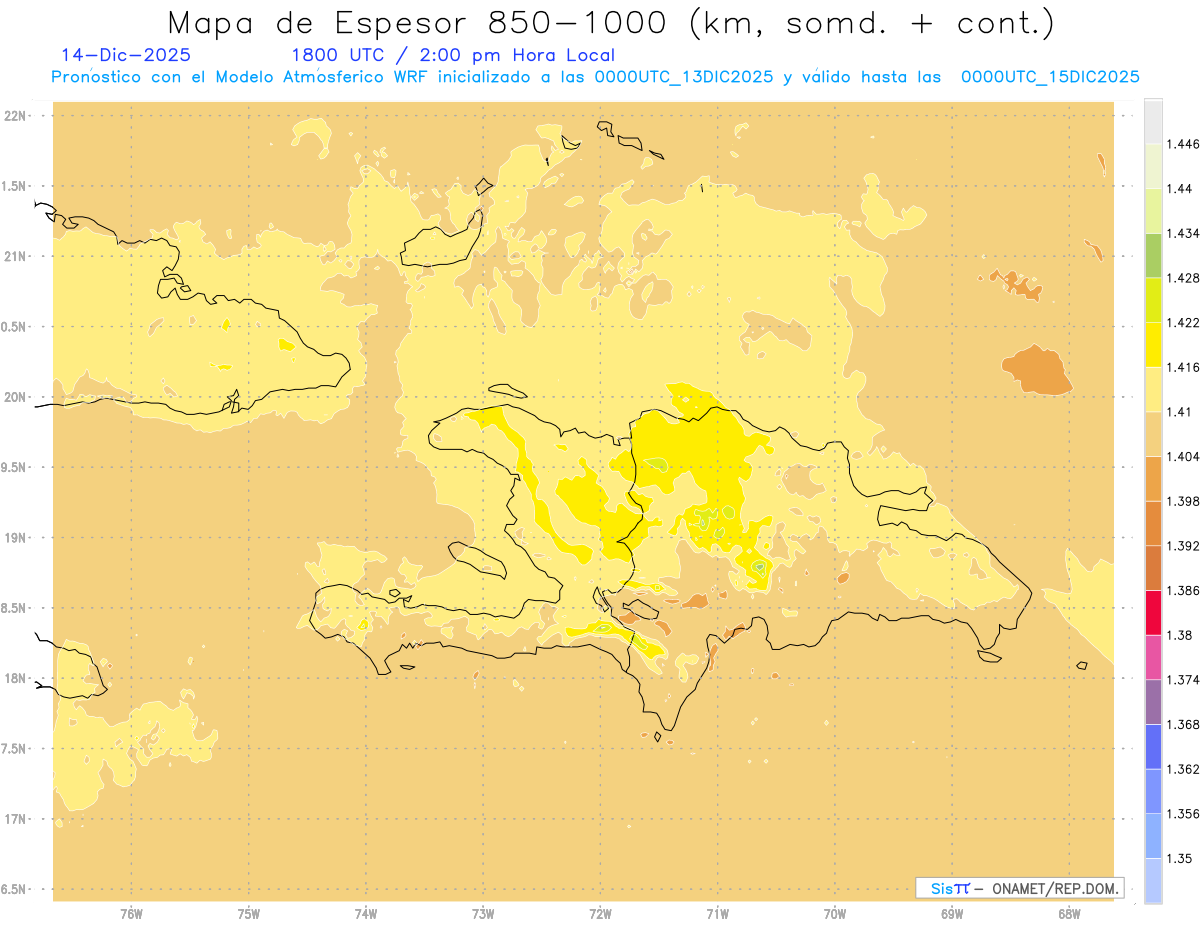Click the latitude label 19N

click(x=16, y=537)
